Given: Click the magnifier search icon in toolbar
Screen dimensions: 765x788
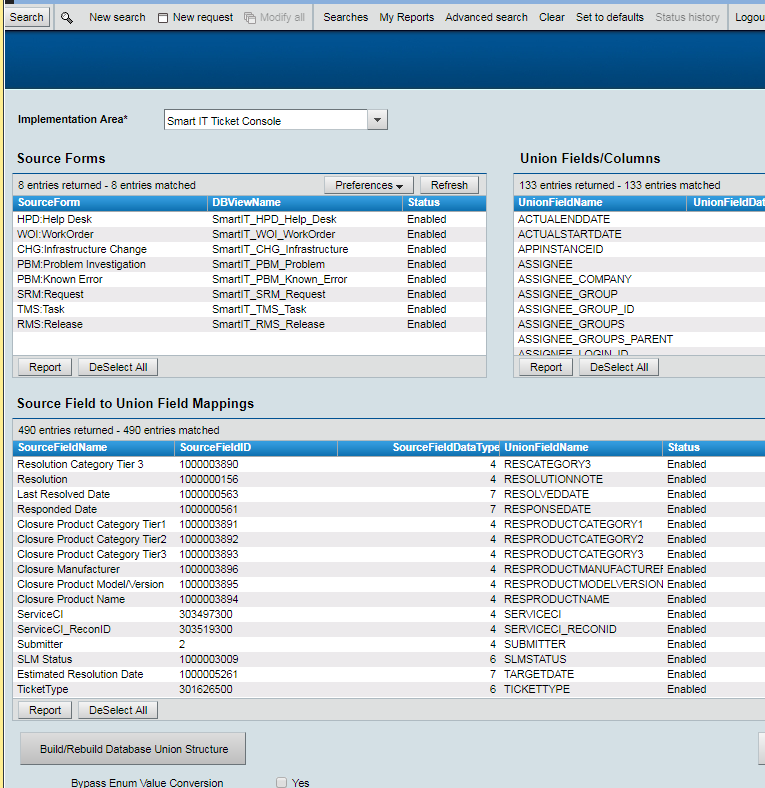Looking at the screenshot, I should pos(67,18).
